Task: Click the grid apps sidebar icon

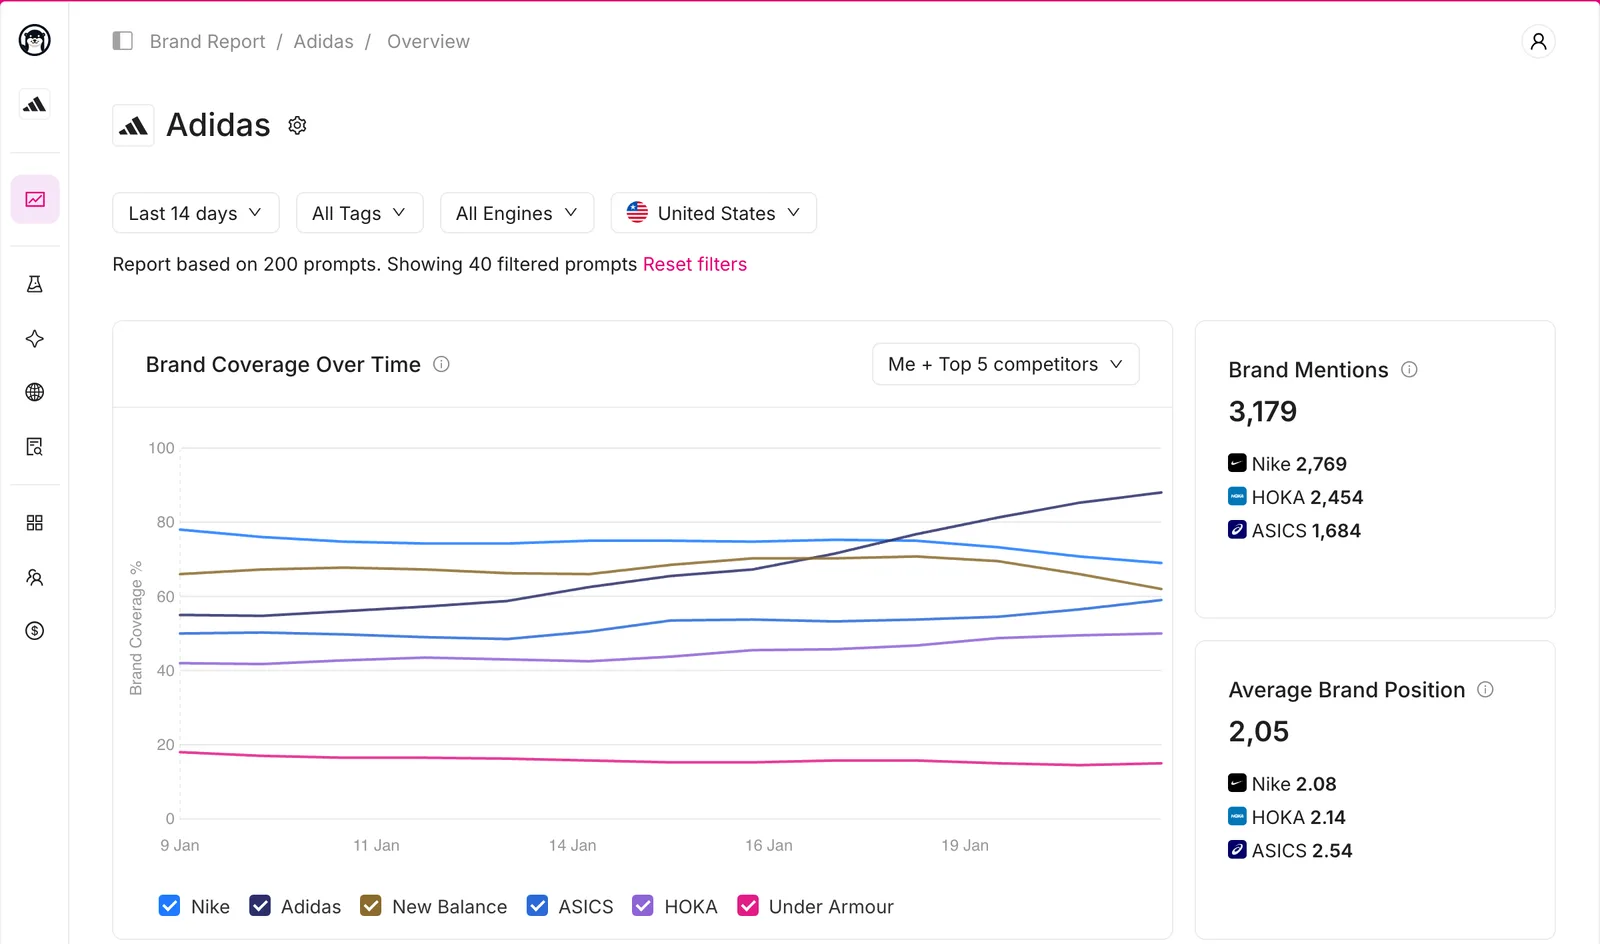Action: click(35, 523)
